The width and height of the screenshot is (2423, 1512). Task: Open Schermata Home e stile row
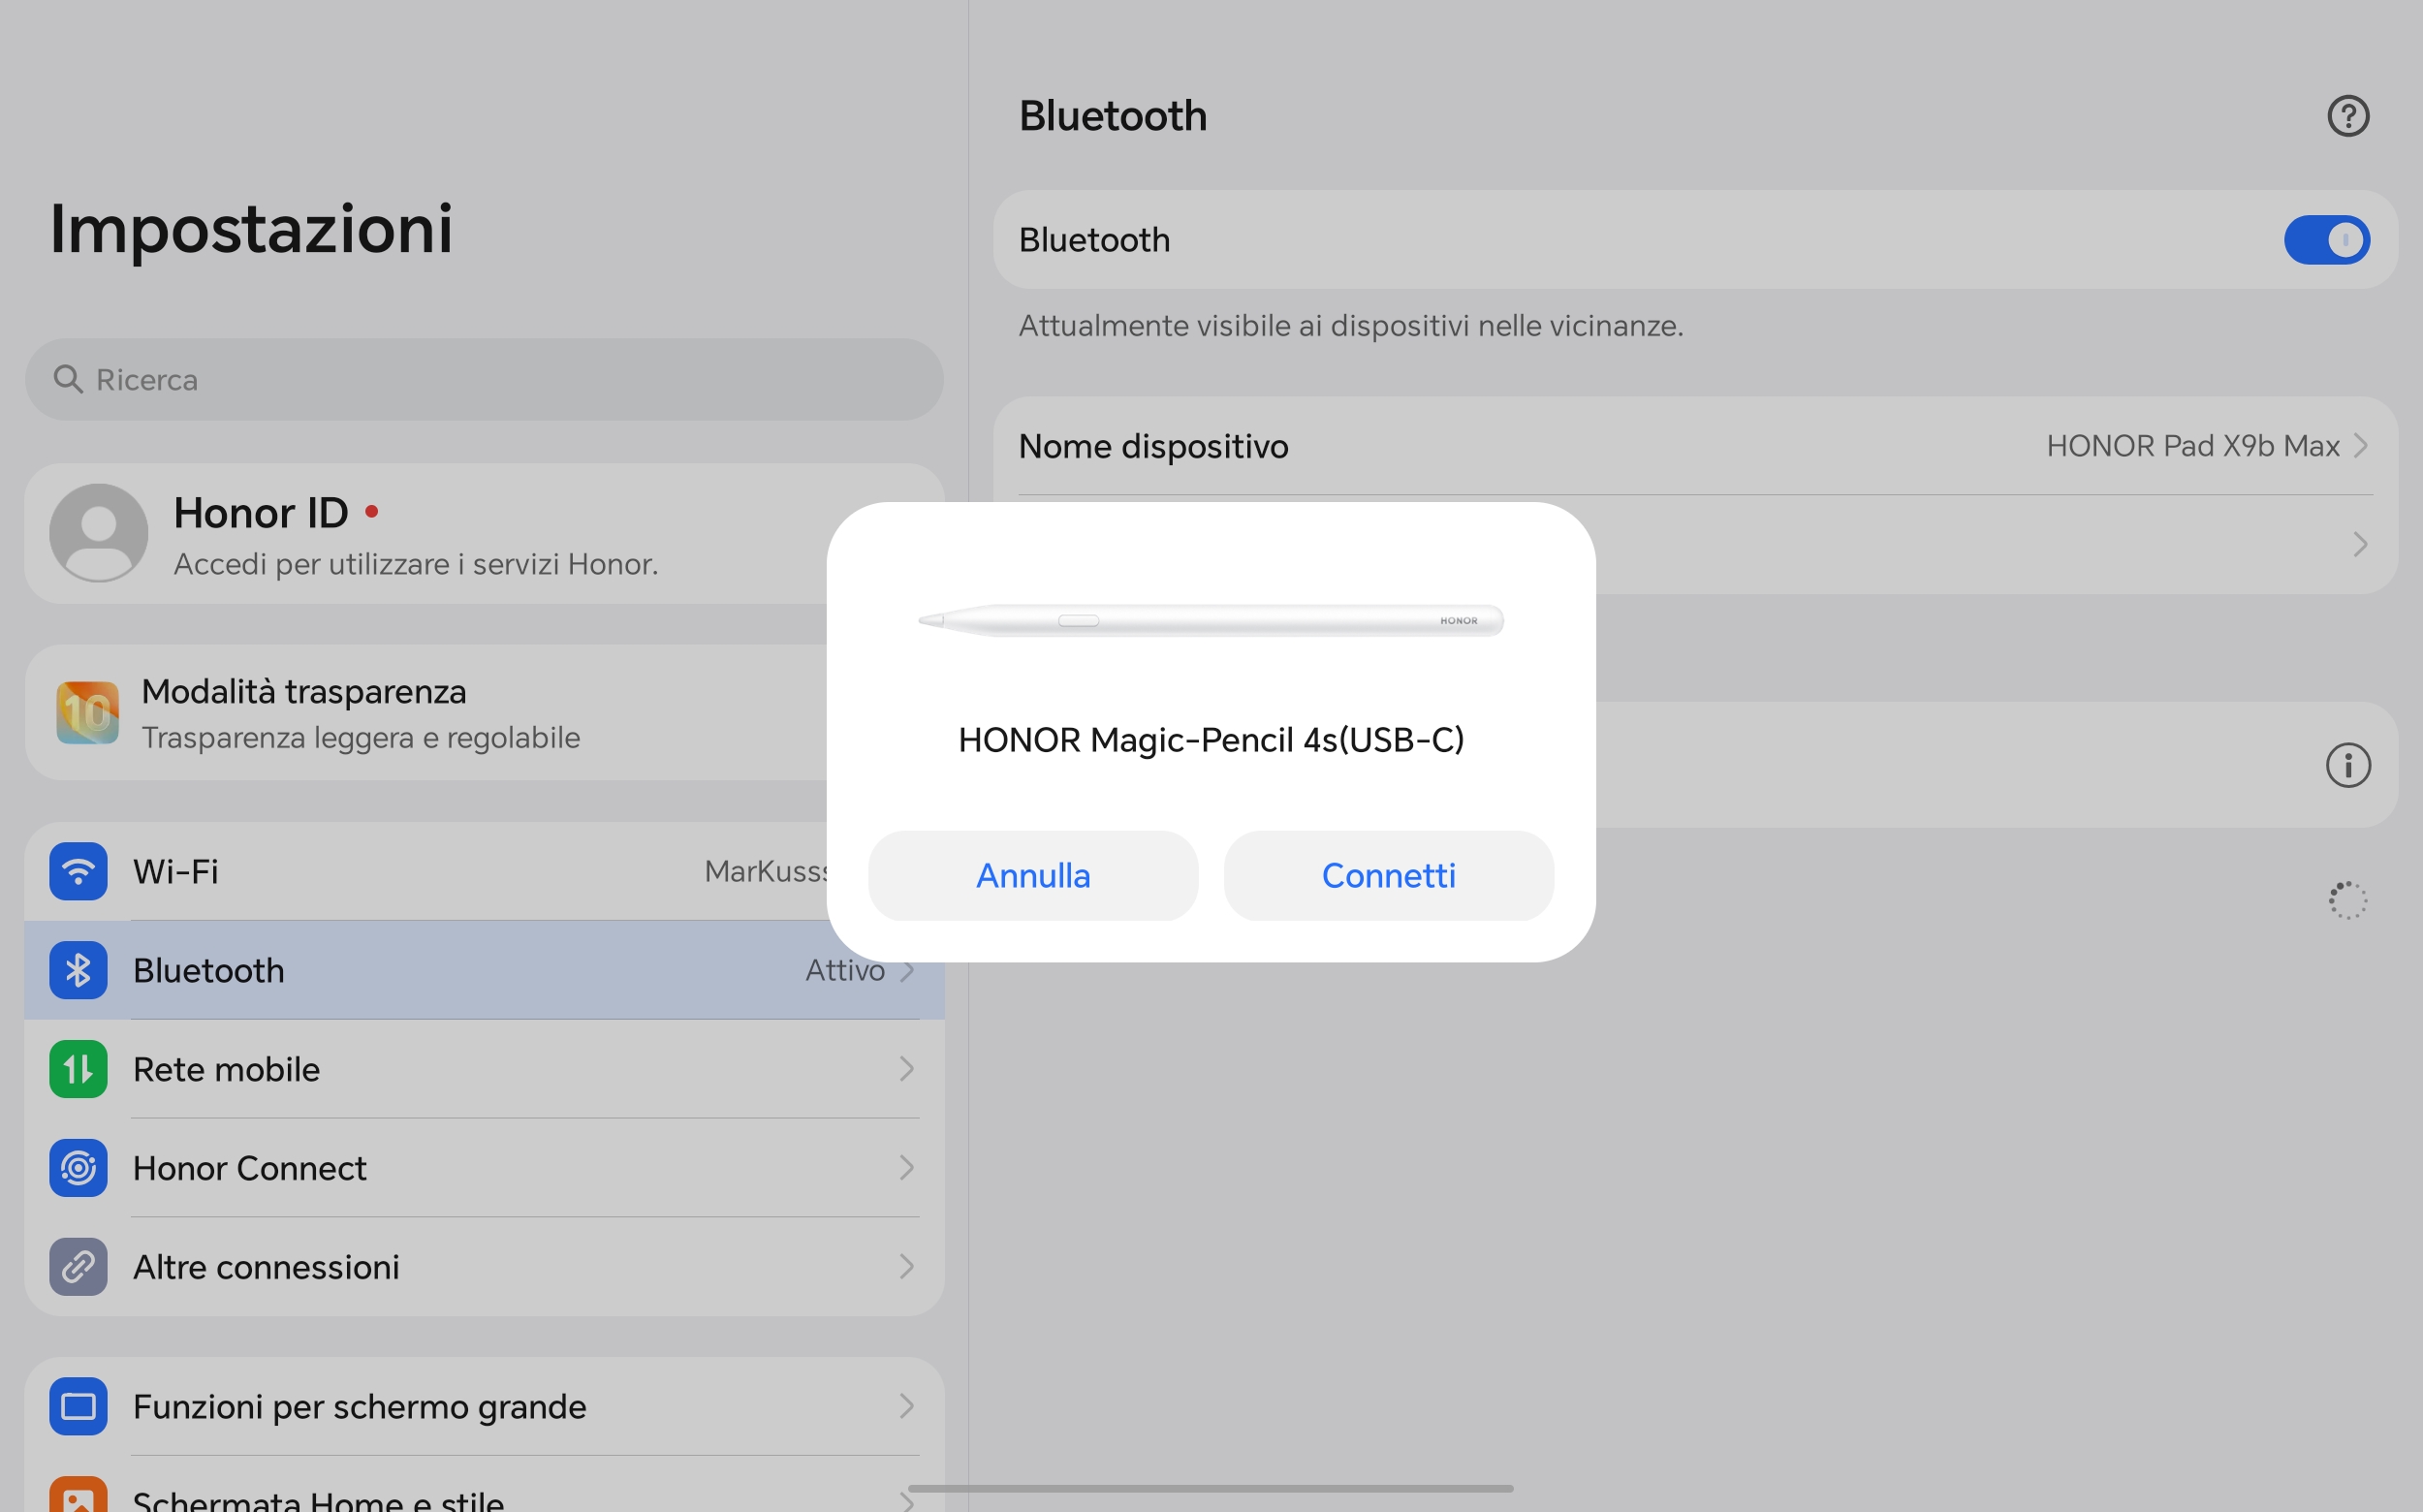[x=484, y=1485]
